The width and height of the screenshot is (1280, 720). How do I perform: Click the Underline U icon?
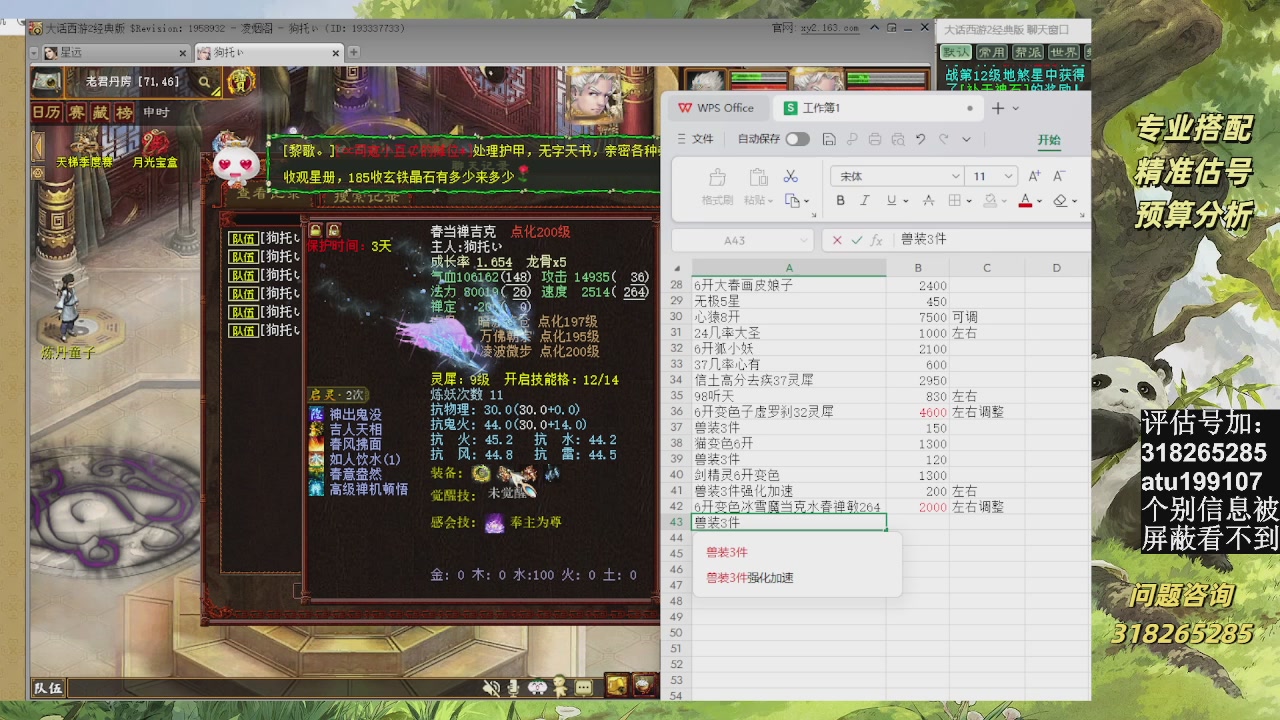click(x=891, y=201)
